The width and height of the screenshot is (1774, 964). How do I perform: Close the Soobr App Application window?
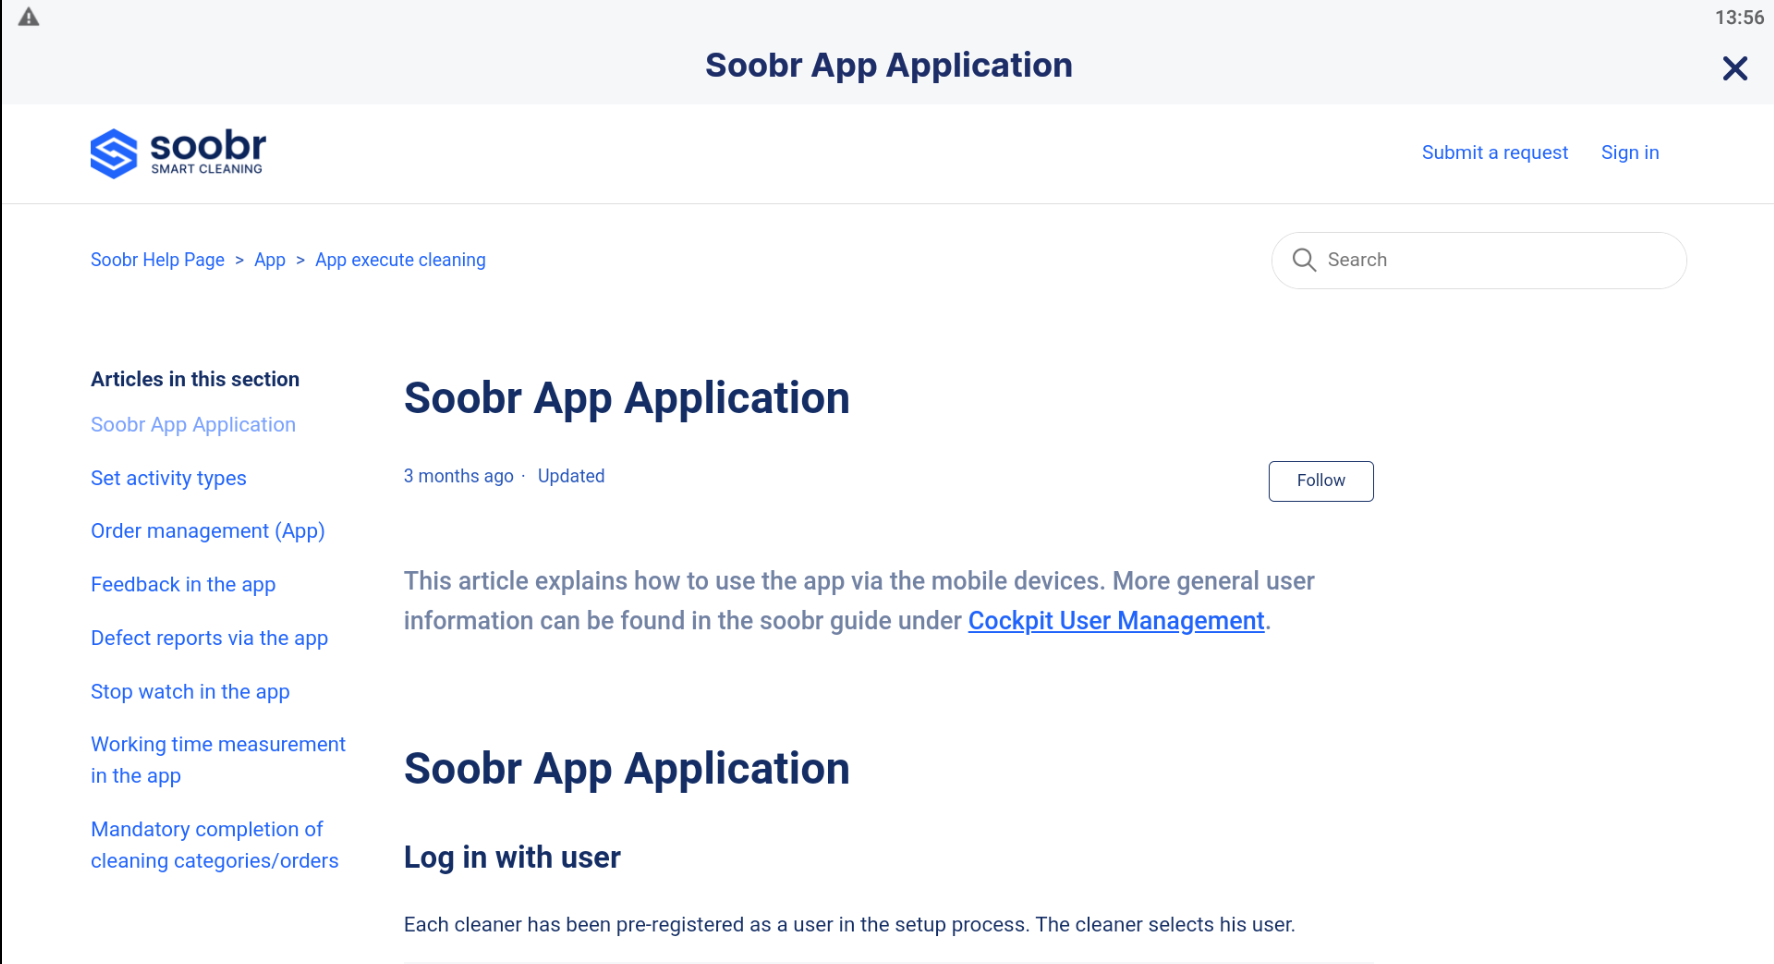(x=1735, y=68)
